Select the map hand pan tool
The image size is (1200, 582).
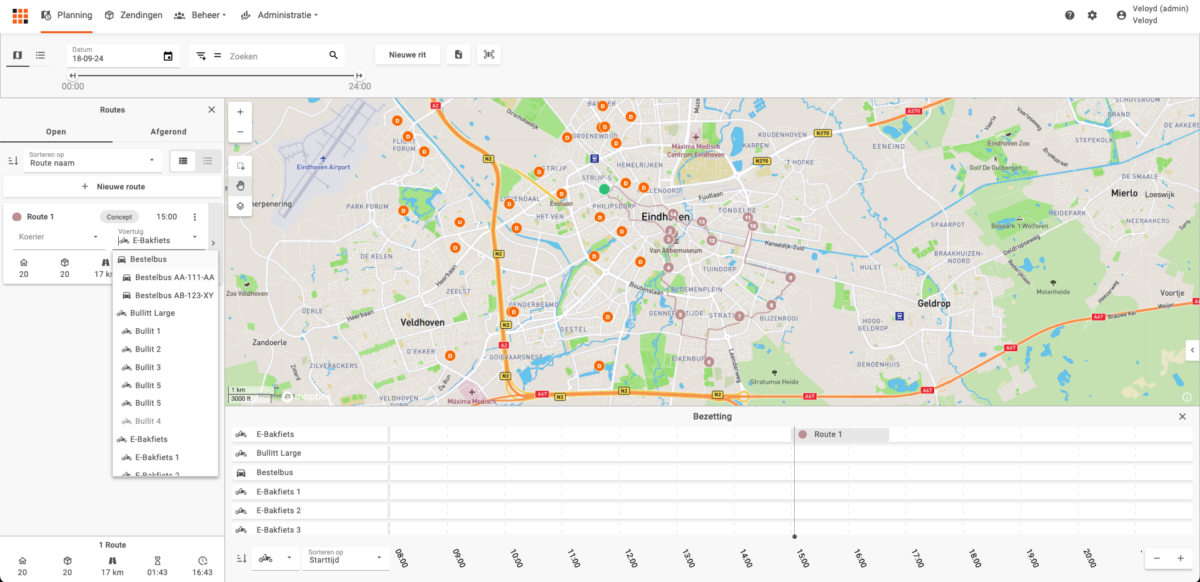[x=240, y=186]
